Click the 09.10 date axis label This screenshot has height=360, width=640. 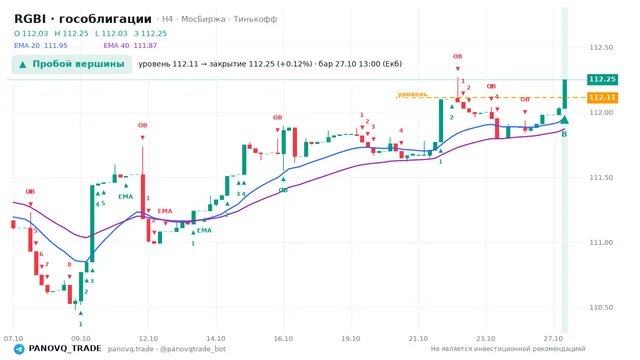pos(81,339)
